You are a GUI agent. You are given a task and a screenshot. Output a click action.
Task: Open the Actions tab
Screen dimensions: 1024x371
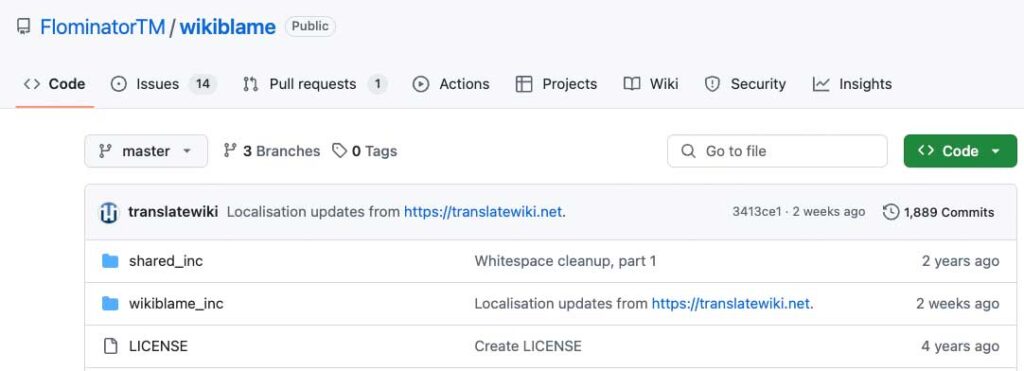click(451, 84)
